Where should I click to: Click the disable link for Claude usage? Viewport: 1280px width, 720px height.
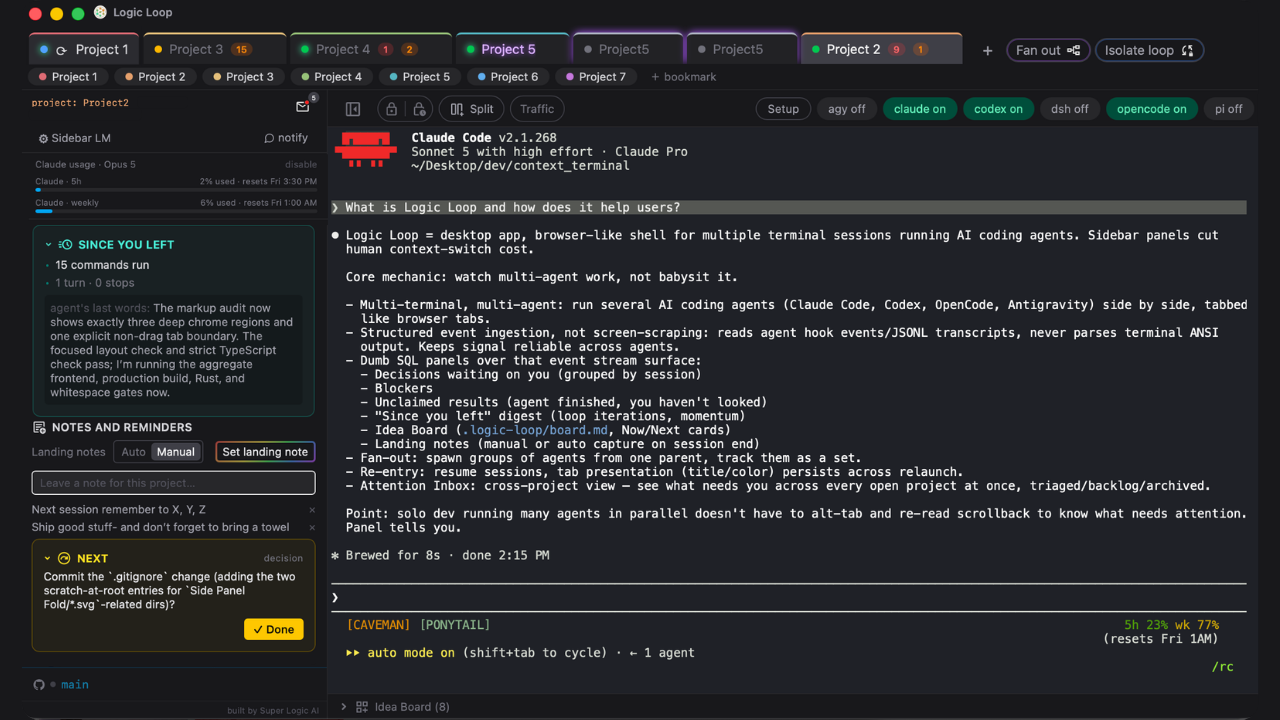(x=301, y=164)
